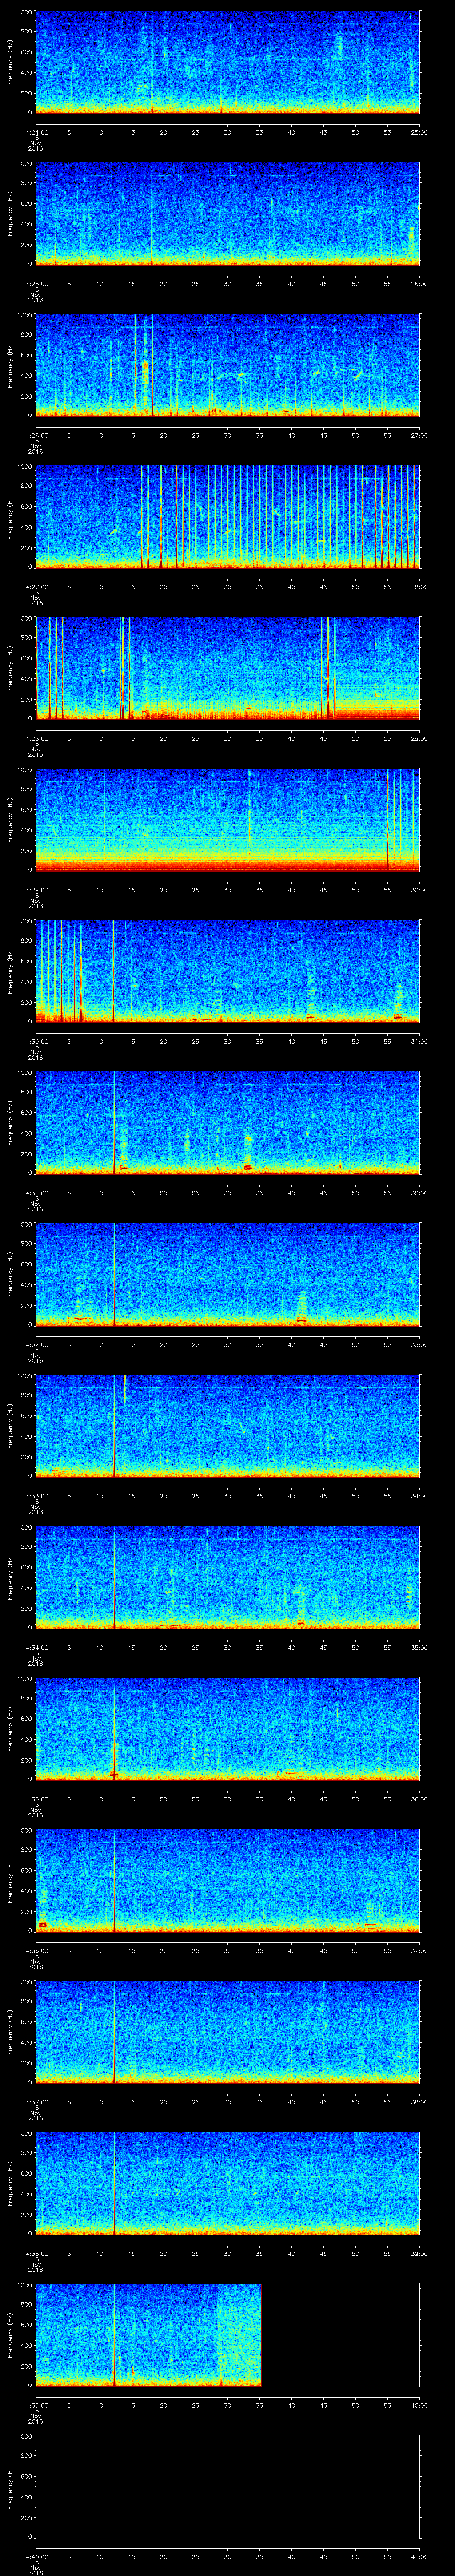Viewport: 455px width, 2576px height.
Task: Click the 32:00 end time label
Action: click(419, 1193)
